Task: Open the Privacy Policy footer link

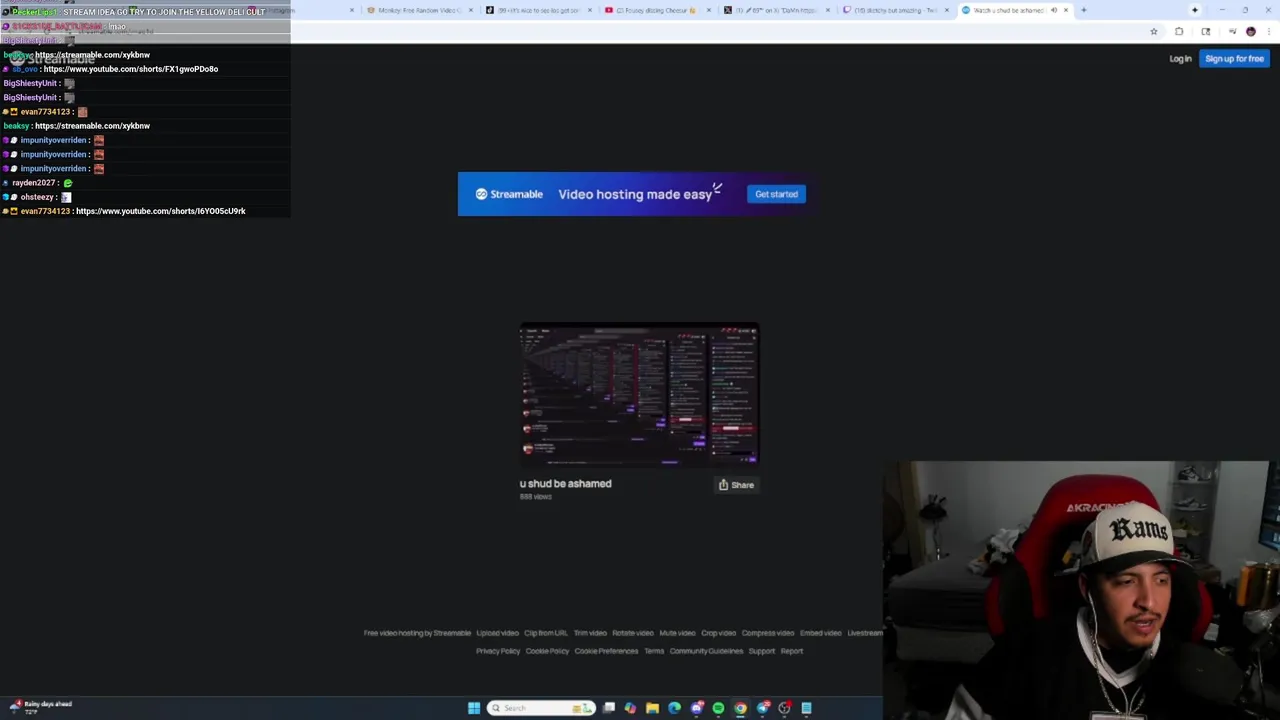Action: [498, 651]
